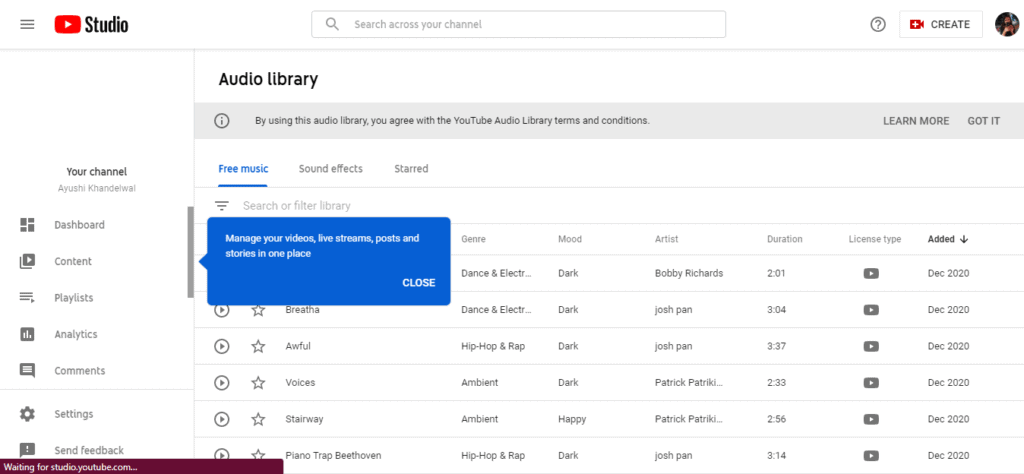Image resolution: width=1024 pixels, height=474 pixels.
Task: Click the YouTube Studio logo
Action: 91,25
